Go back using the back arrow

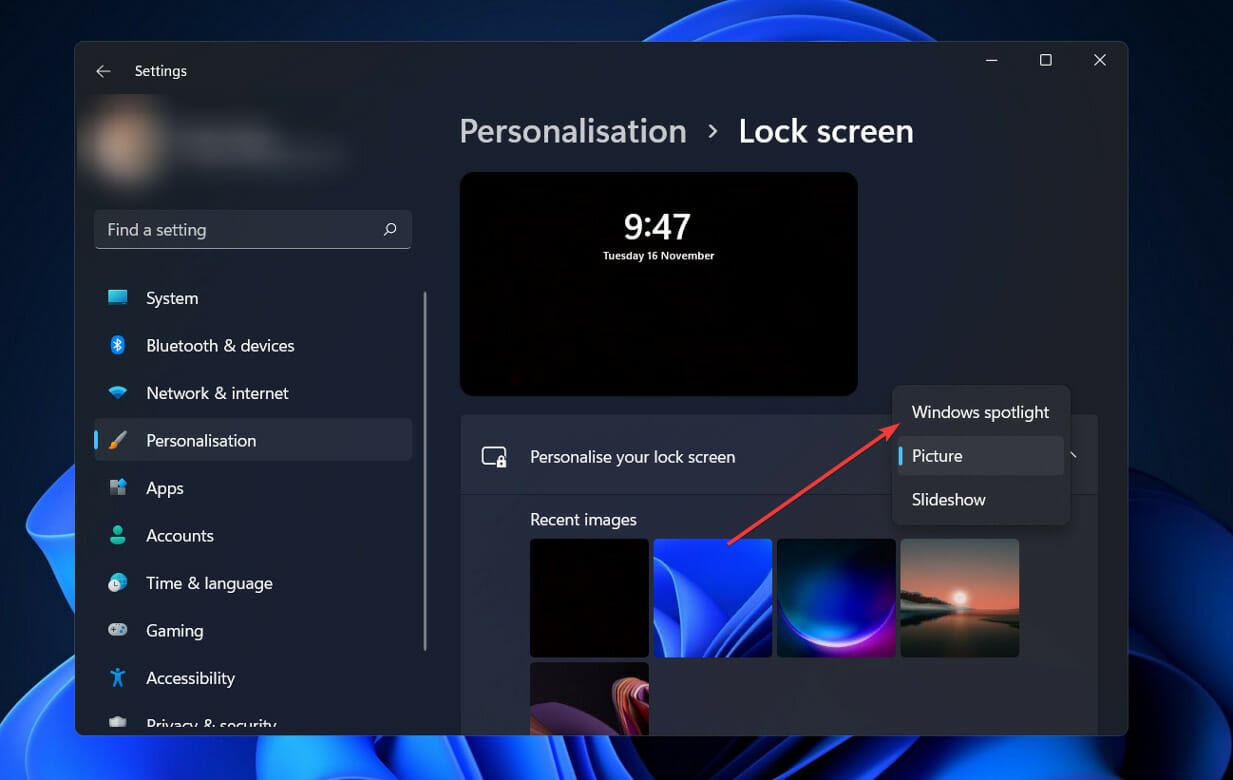(x=103, y=71)
